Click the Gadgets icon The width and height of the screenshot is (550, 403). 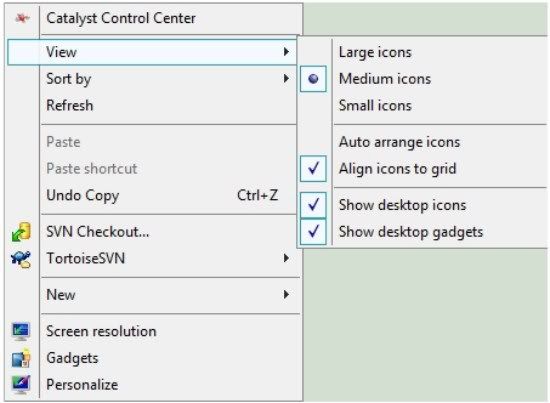[x=21, y=358]
